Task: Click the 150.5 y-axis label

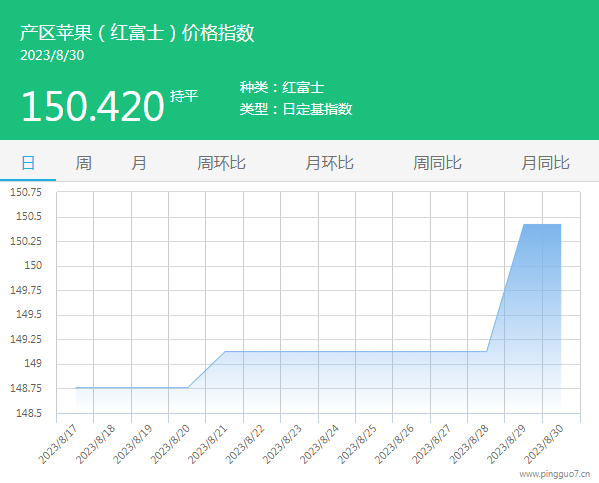Action: point(29,217)
